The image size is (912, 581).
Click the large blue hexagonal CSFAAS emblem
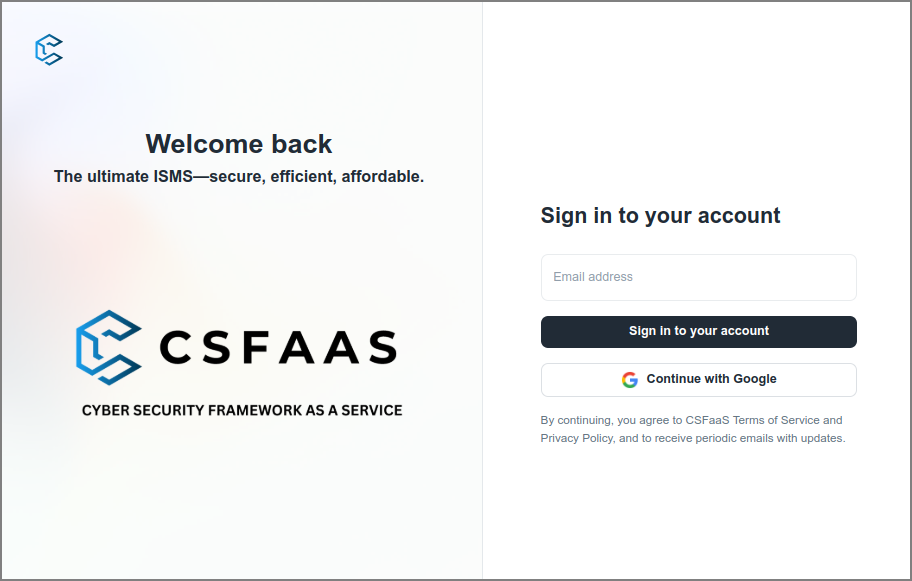109,347
